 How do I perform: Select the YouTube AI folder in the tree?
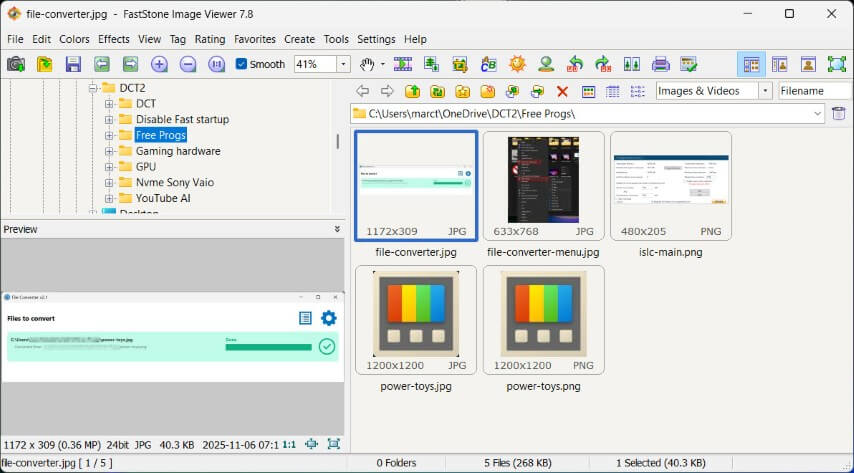(x=163, y=198)
